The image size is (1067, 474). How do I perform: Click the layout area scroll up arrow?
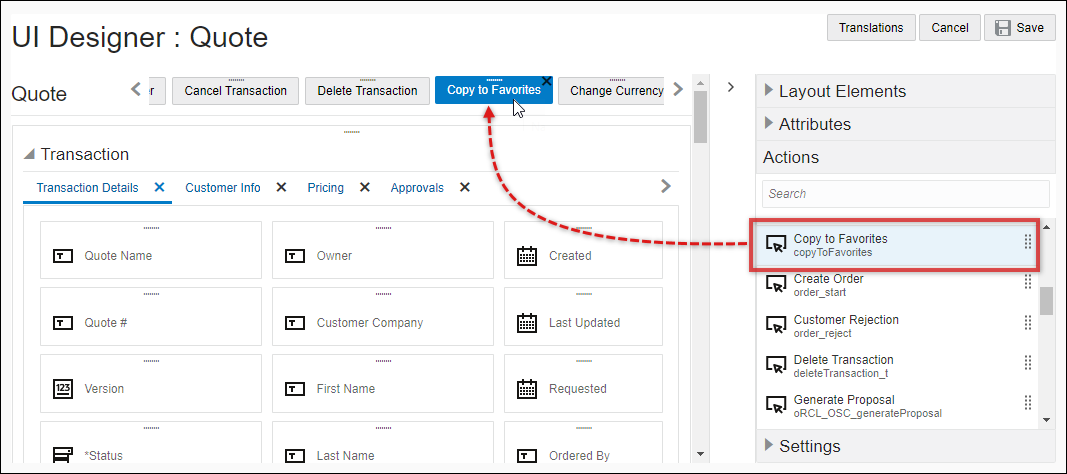(700, 81)
